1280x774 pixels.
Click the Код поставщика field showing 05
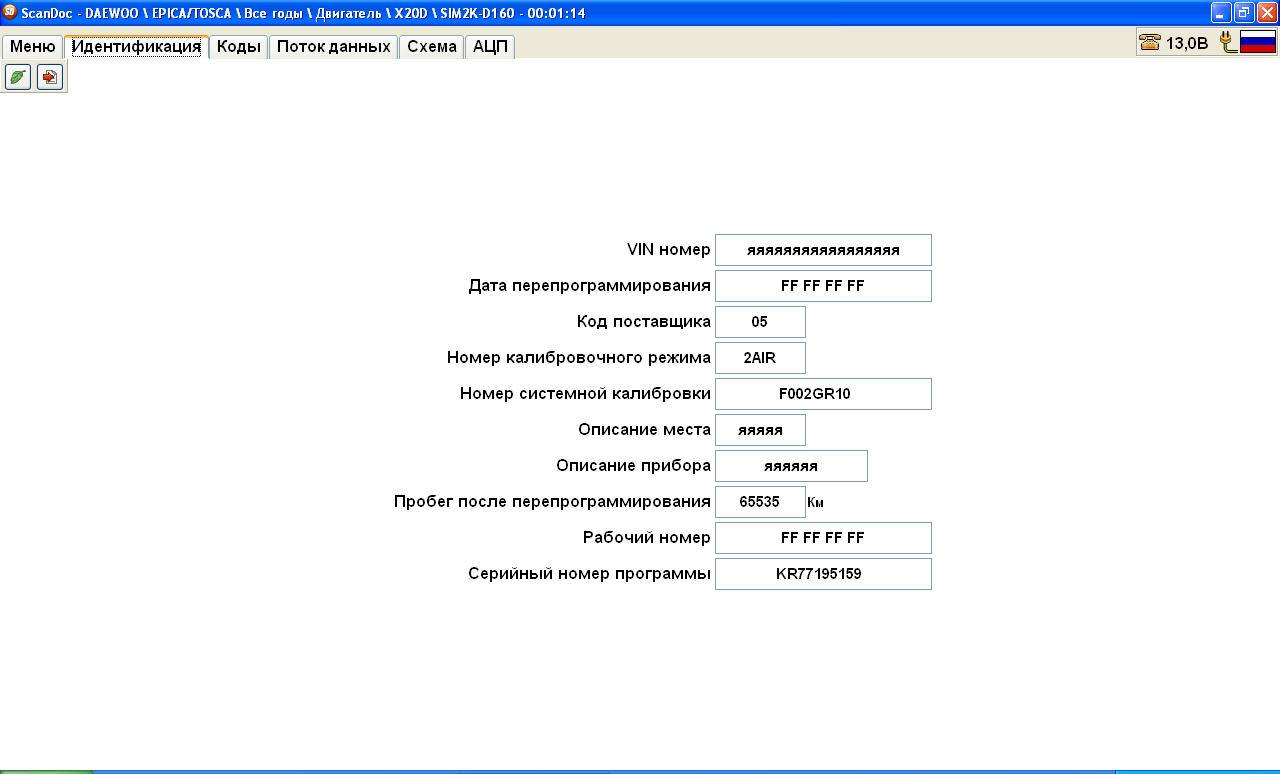pyautogui.click(x=760, y=322)
